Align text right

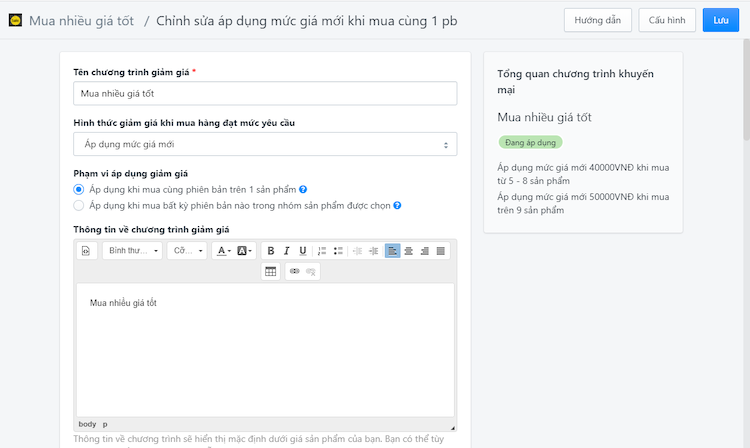click(x=425, y=251)
